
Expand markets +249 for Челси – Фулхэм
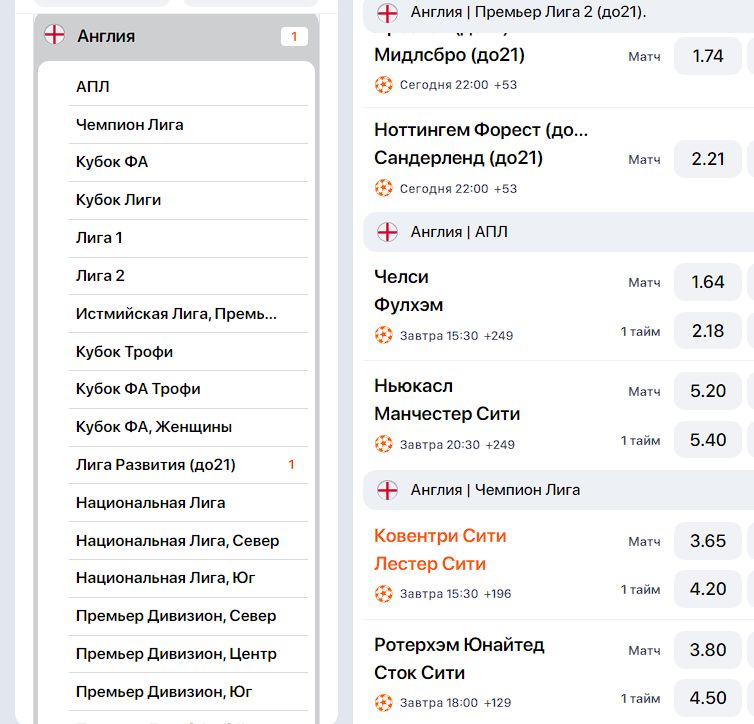[x=499, y=336]
